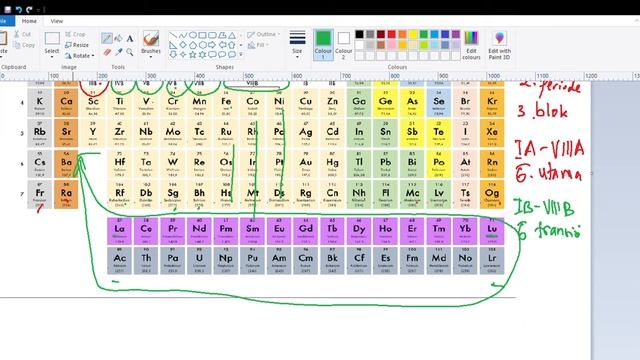Choose the Oval callout shape
This screenshot has width=640, height=360.
tap(222, 54)
